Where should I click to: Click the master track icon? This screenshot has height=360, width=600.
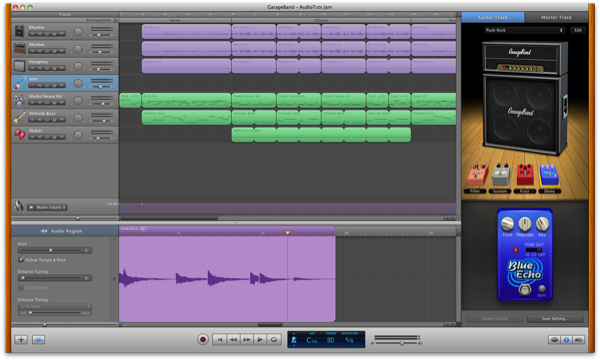tap(19, 206)
